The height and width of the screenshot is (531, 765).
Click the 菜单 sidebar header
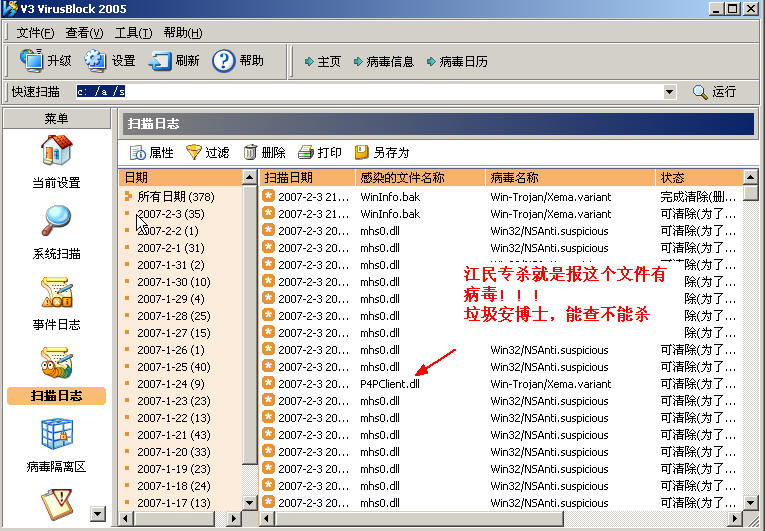tap(57, 119)
